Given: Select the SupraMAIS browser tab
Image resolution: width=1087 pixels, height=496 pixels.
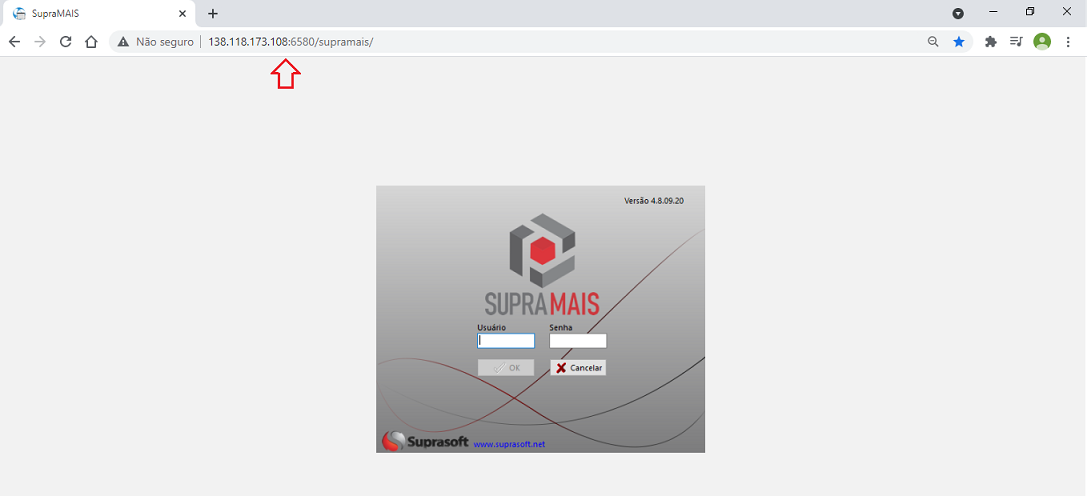Looking at the screenshot, I should coord(99,13).
